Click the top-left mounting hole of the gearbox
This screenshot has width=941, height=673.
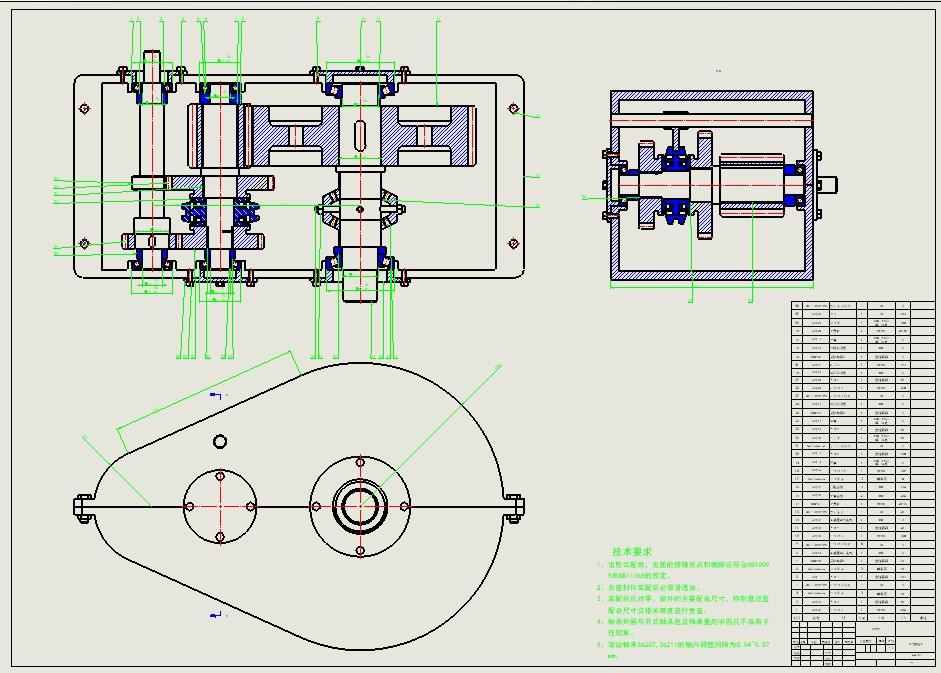[85, 108]
